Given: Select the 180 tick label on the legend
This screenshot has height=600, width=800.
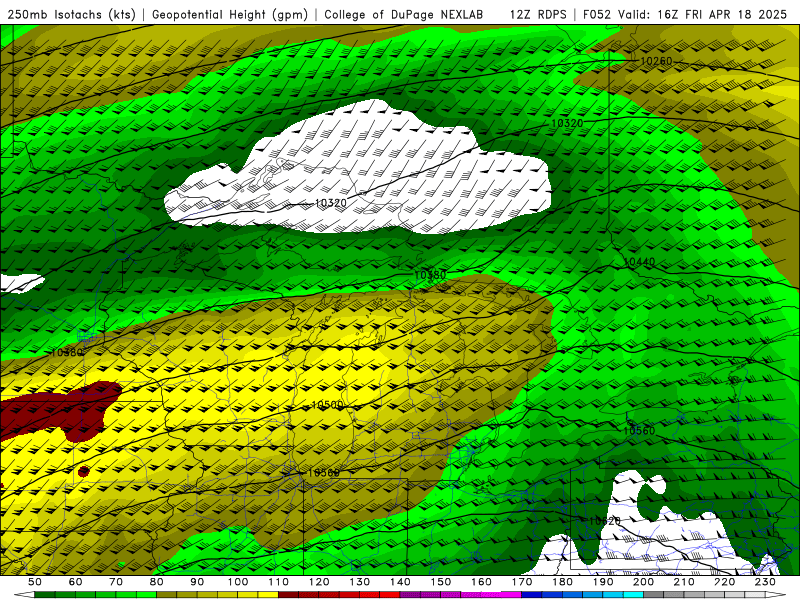Looking at the screenshot, I should click(562, 582).
